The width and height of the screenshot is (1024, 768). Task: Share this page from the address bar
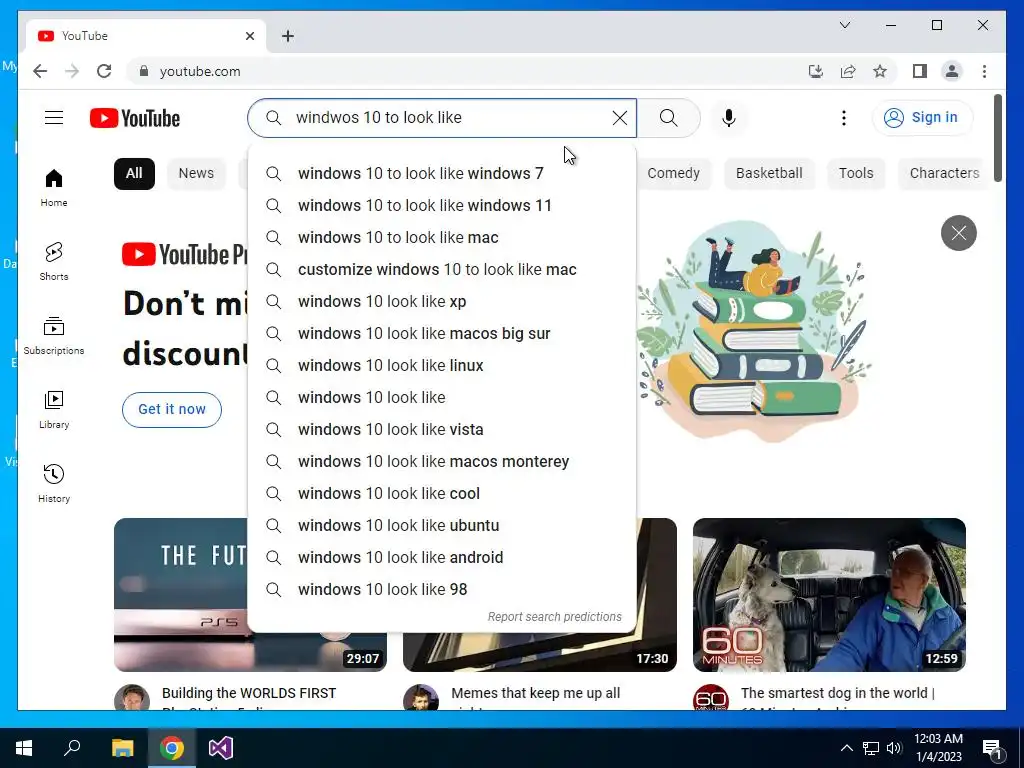848,71
